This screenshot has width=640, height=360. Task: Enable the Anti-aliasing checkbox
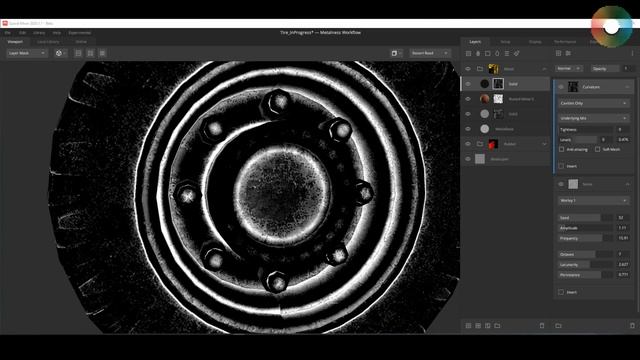coord(562,149)
